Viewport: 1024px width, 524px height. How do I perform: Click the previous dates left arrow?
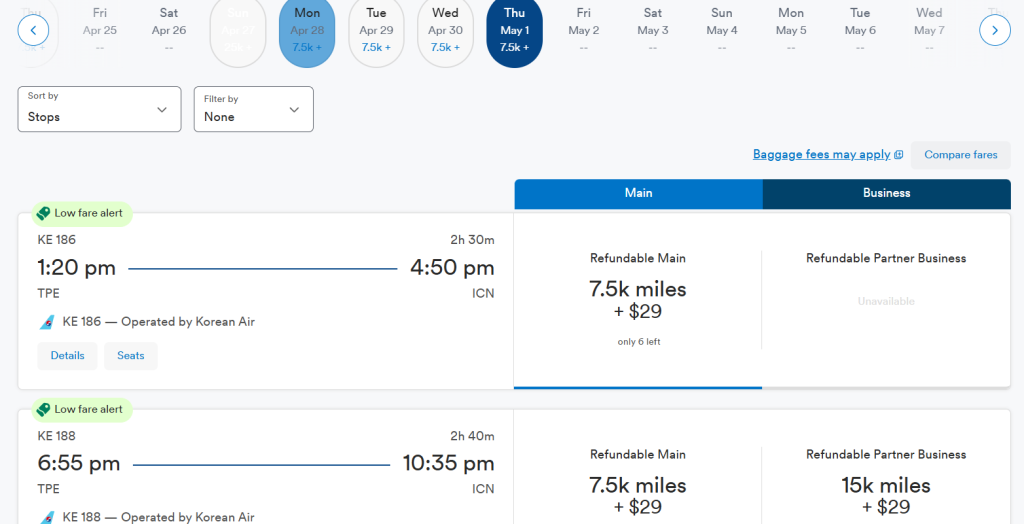pyautogui.click(x=33, y=30)
